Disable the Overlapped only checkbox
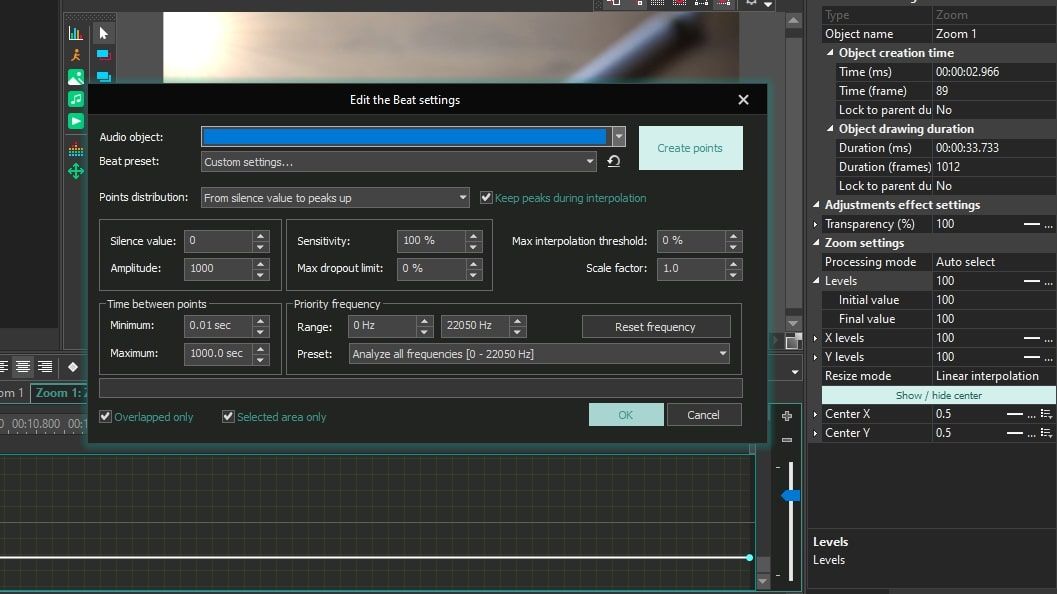 (105, 416)
